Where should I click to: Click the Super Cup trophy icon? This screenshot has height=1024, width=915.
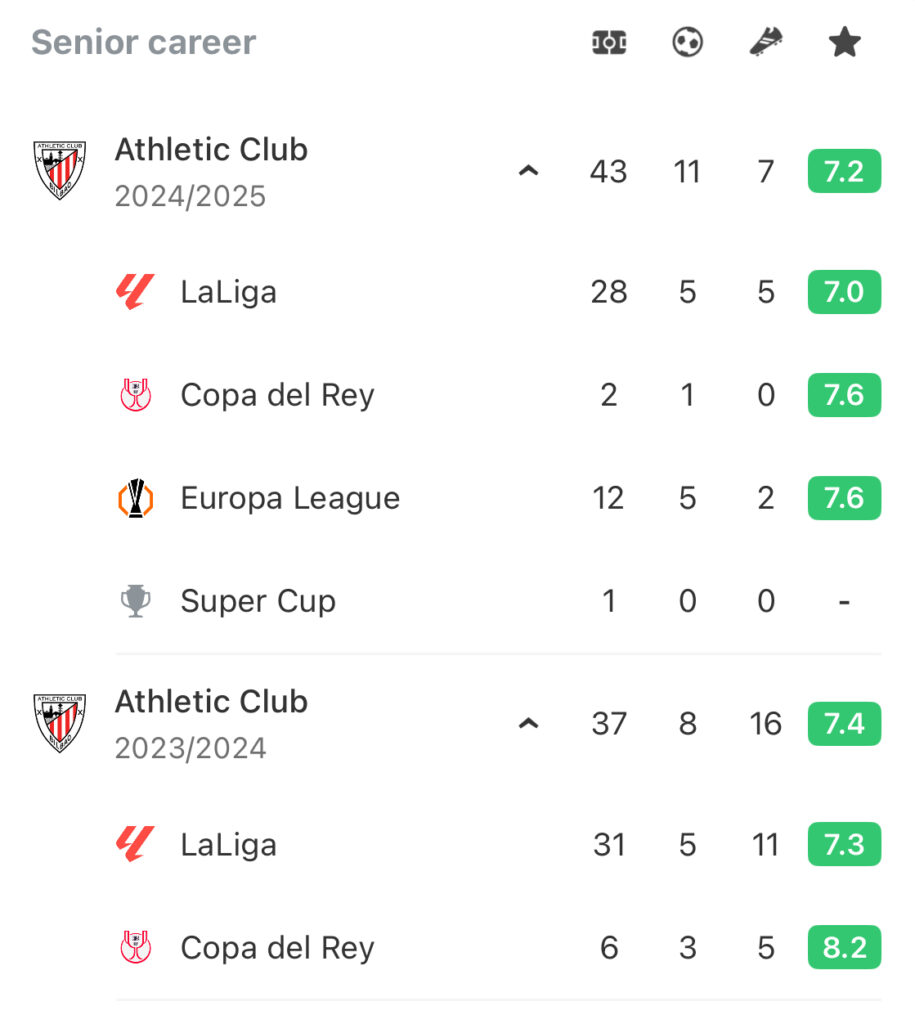tap(136, 601)
